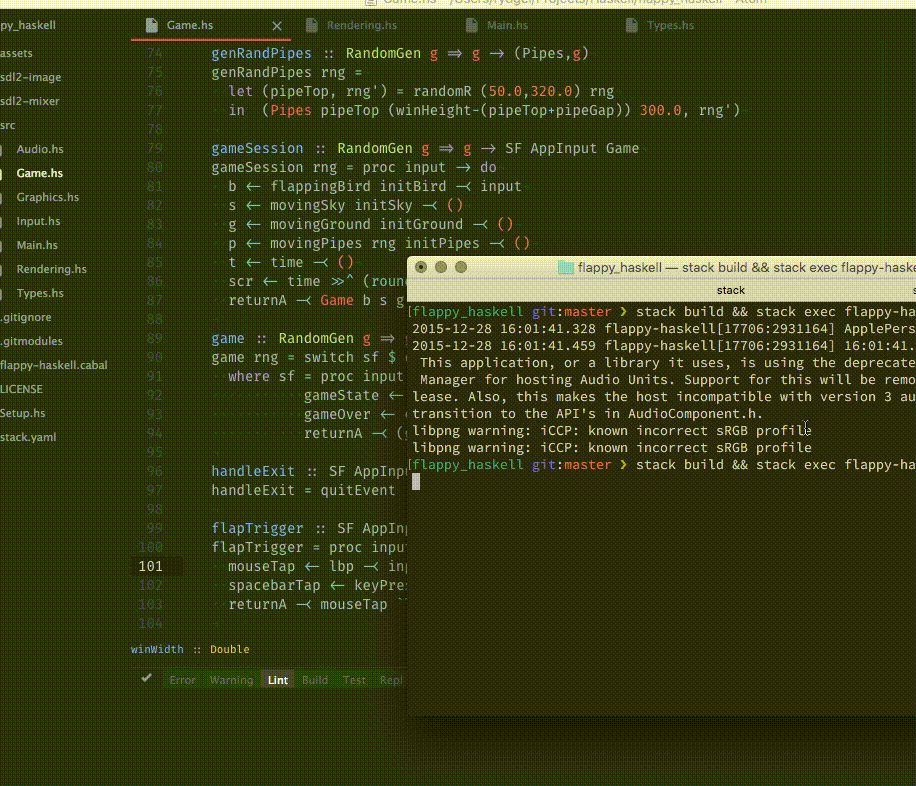Viewport: 916px width, 786px height.
Task: Show the Repl output tab
Action: tap(391, 680)
